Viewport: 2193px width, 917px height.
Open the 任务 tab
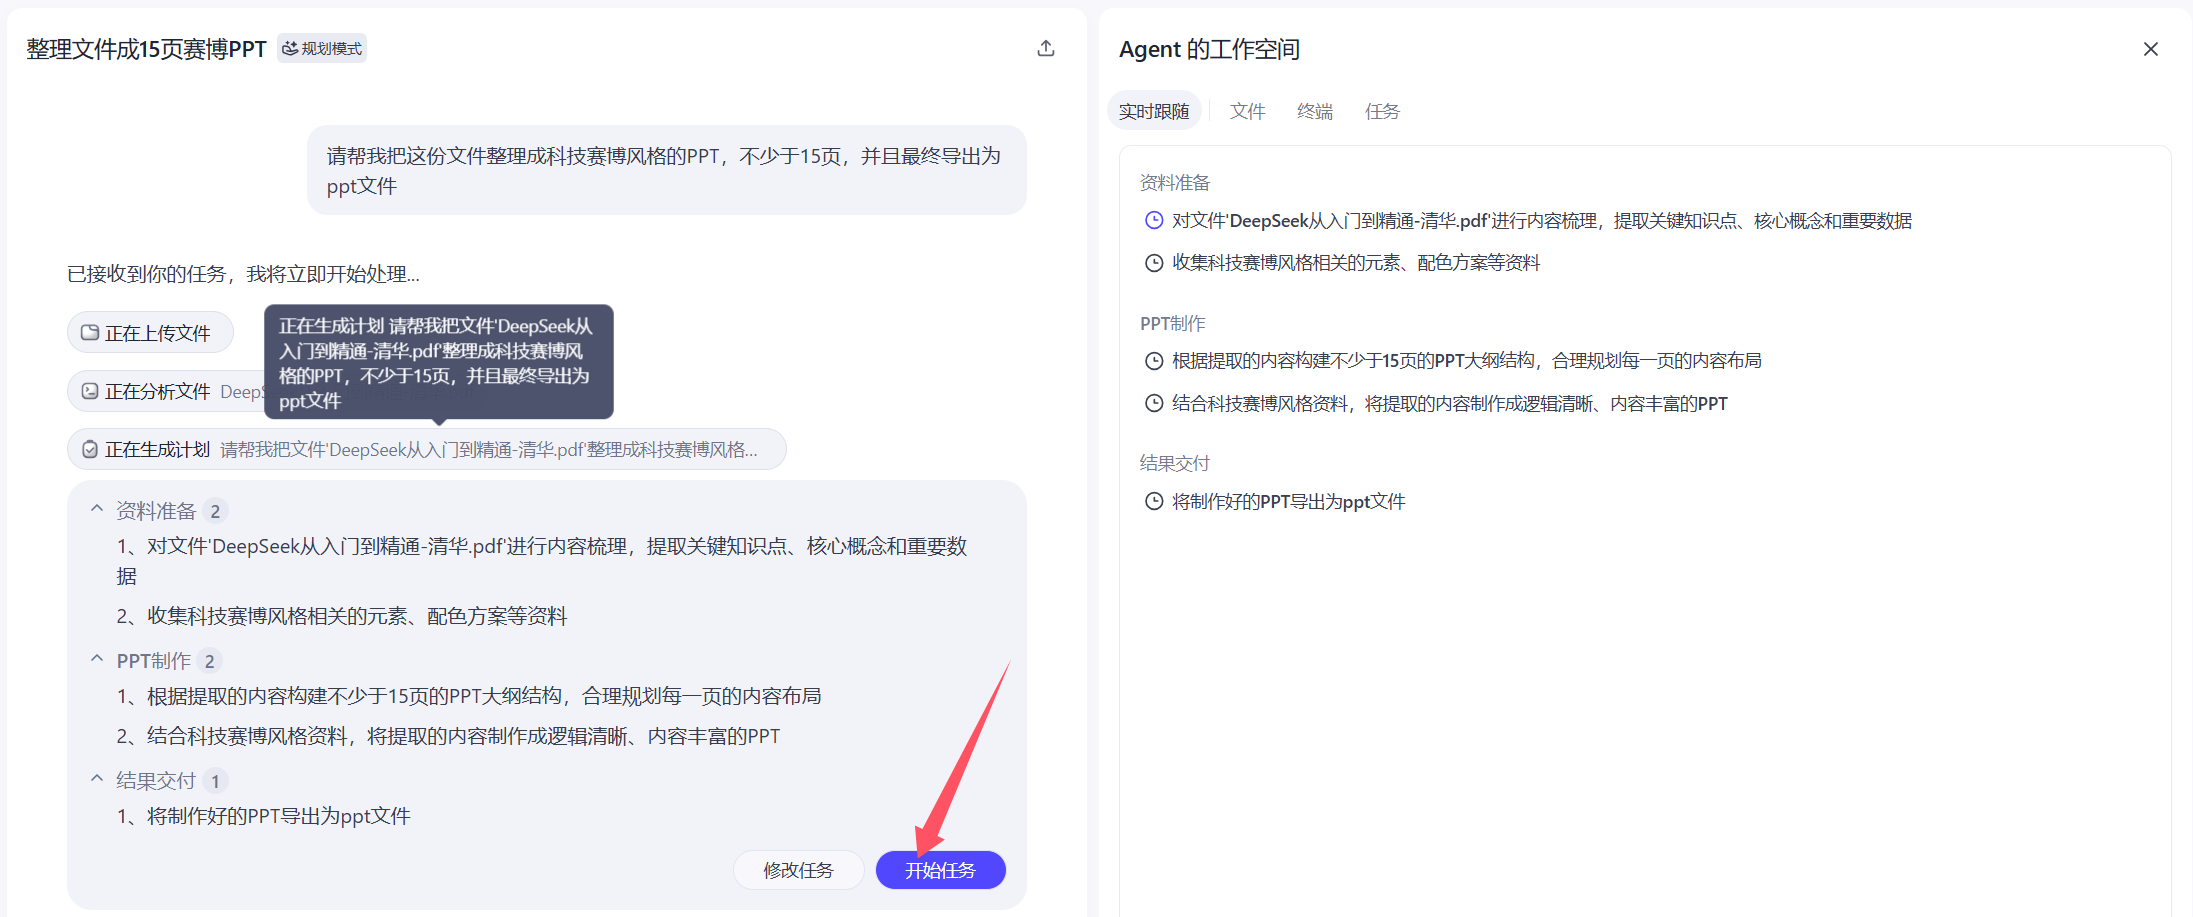(x=1382, y=111)
